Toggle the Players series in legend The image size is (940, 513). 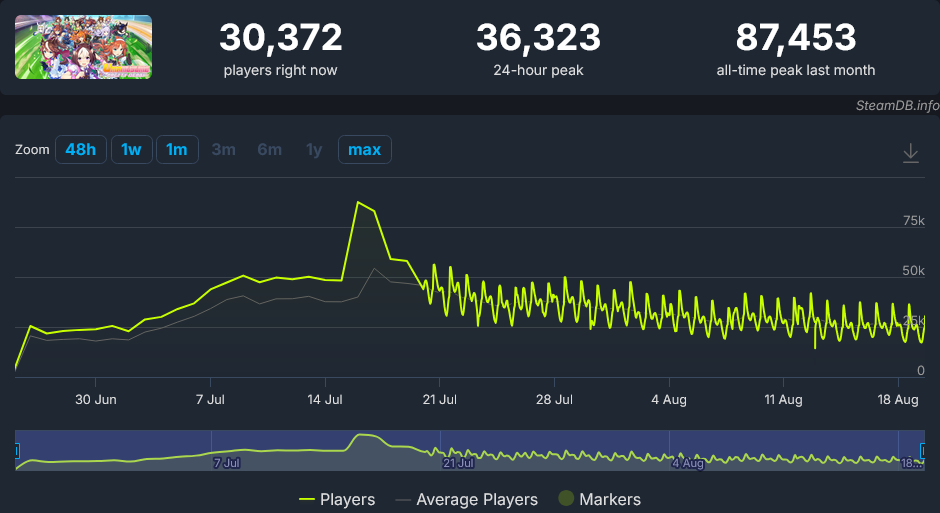(337, 499)
